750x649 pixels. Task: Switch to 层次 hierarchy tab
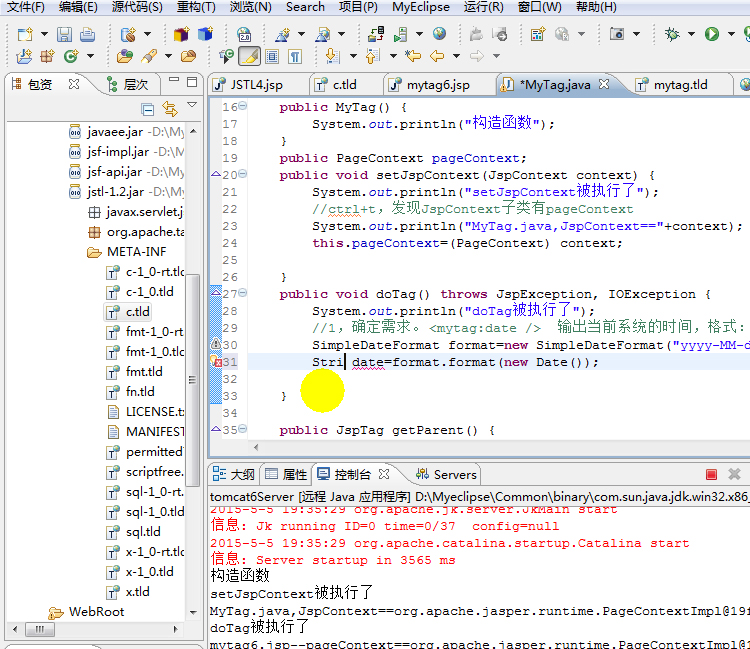click(x=127, y=85)
